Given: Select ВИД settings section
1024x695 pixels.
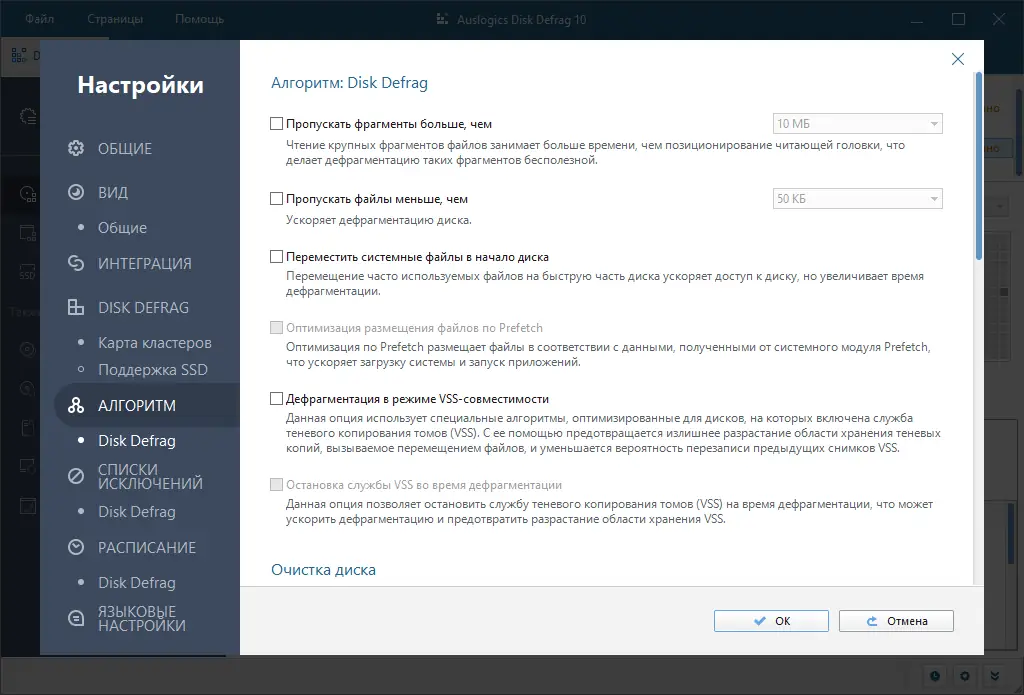Looking at the screenshot, I should 113,192.
